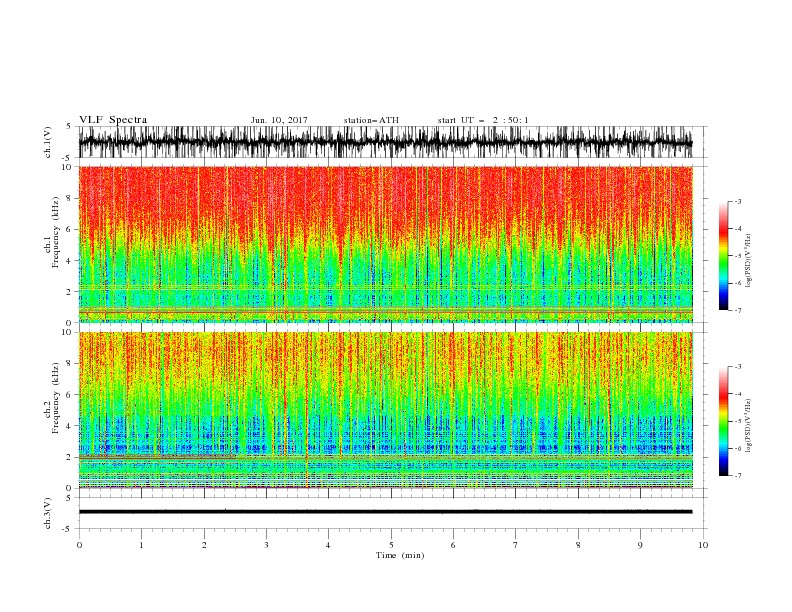792x612 pixels.
Task: Click time axis tick label "1"
Action: click(x=141, y=545)
